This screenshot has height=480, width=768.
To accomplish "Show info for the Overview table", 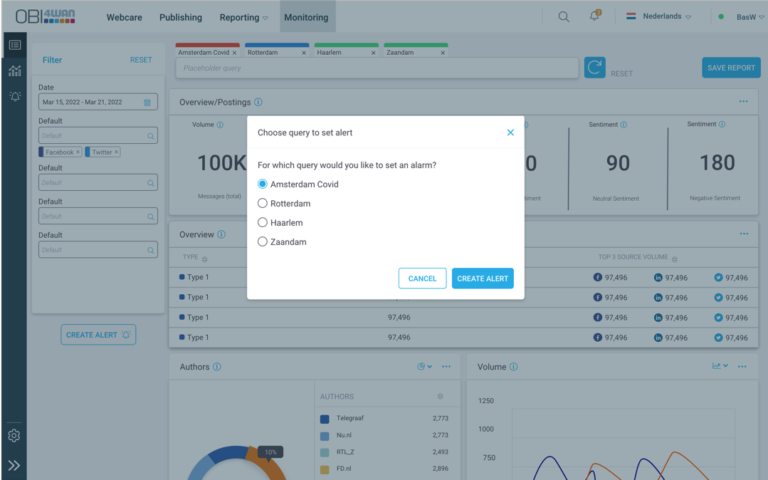I will pyautogui.click(x=221, y=234).
